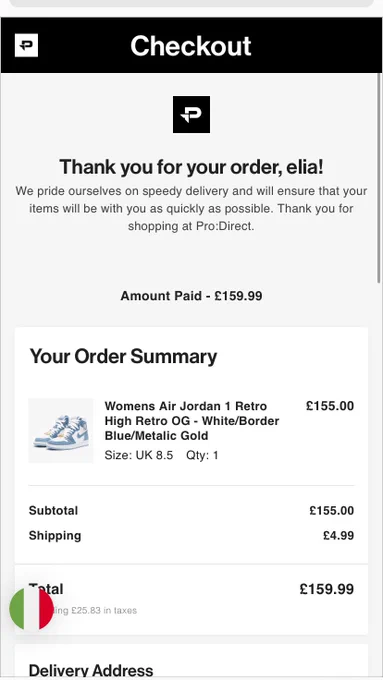
Task: Click the Delivery Address heading
Action: pos(91,670)
